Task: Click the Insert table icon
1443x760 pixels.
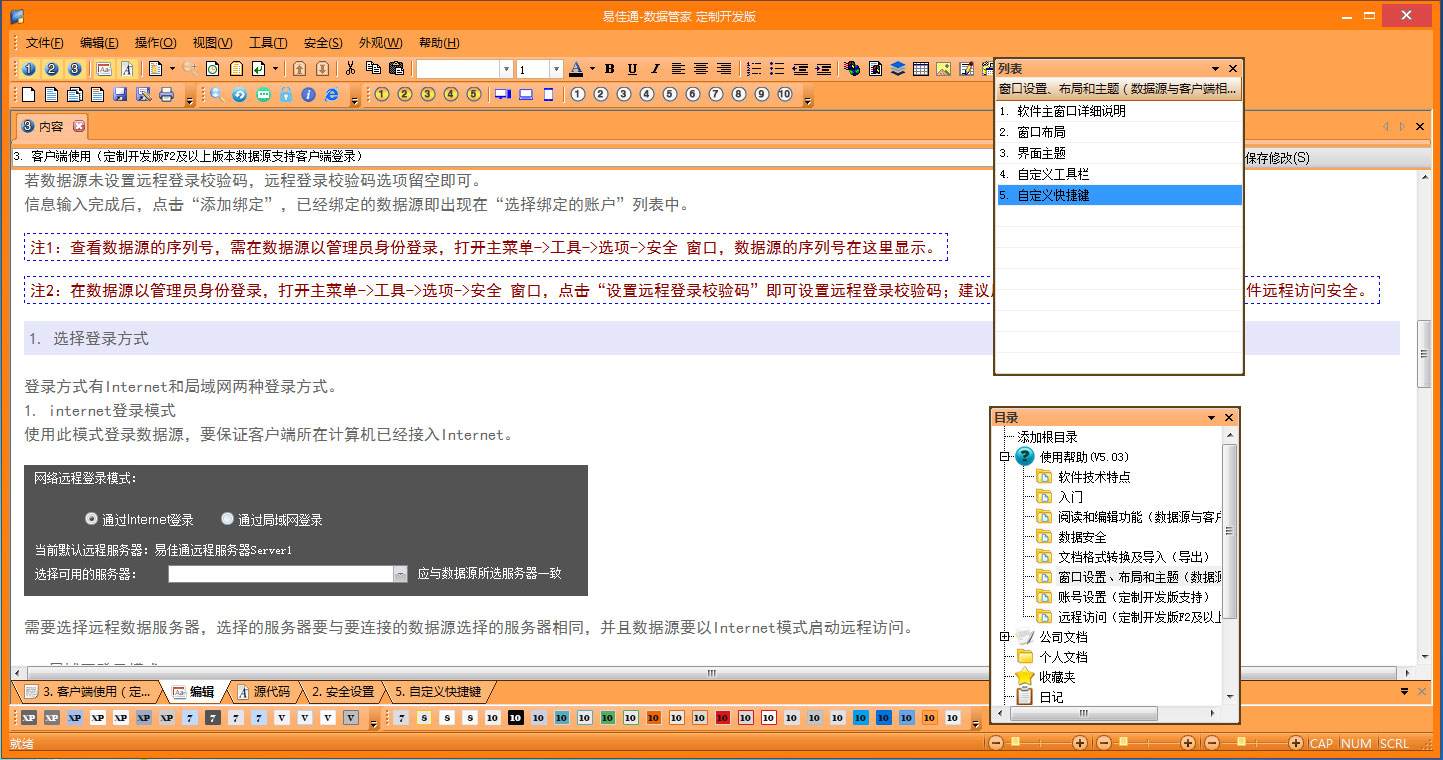Action: pyautogui.click(x=921, y=69)
